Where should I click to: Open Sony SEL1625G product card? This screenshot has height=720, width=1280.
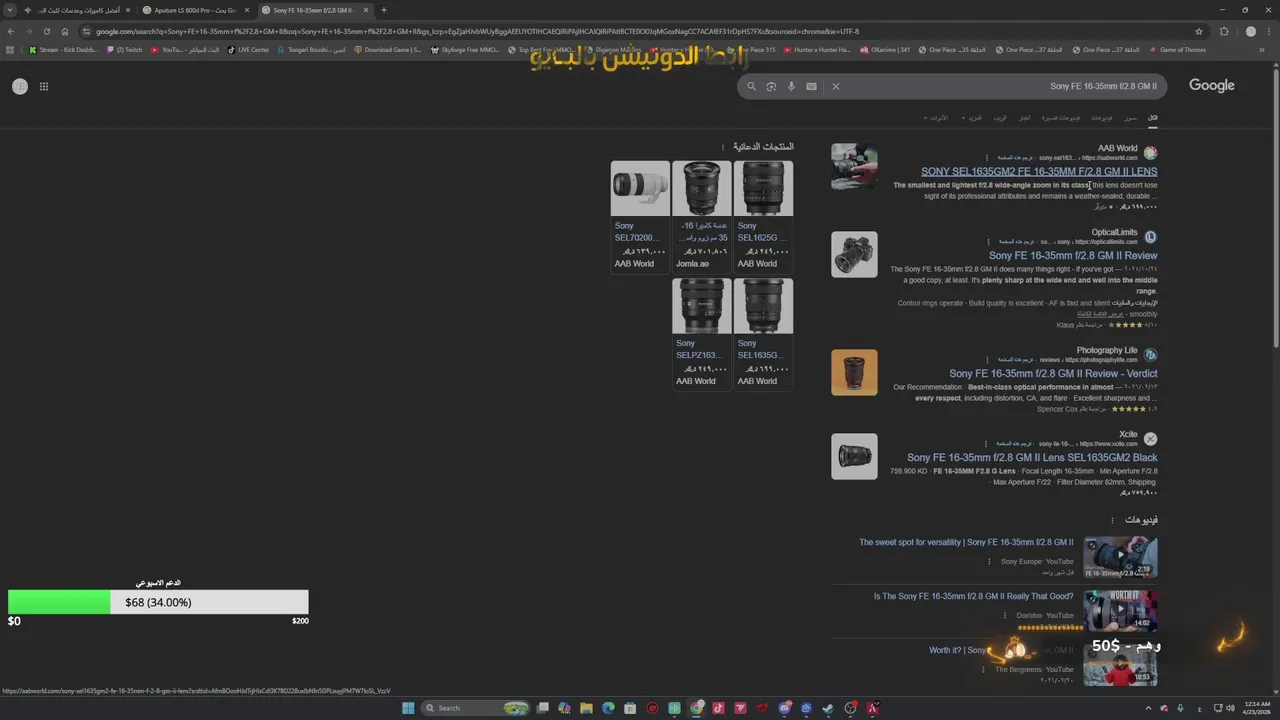pyautogui.click(x=763, y=216)
